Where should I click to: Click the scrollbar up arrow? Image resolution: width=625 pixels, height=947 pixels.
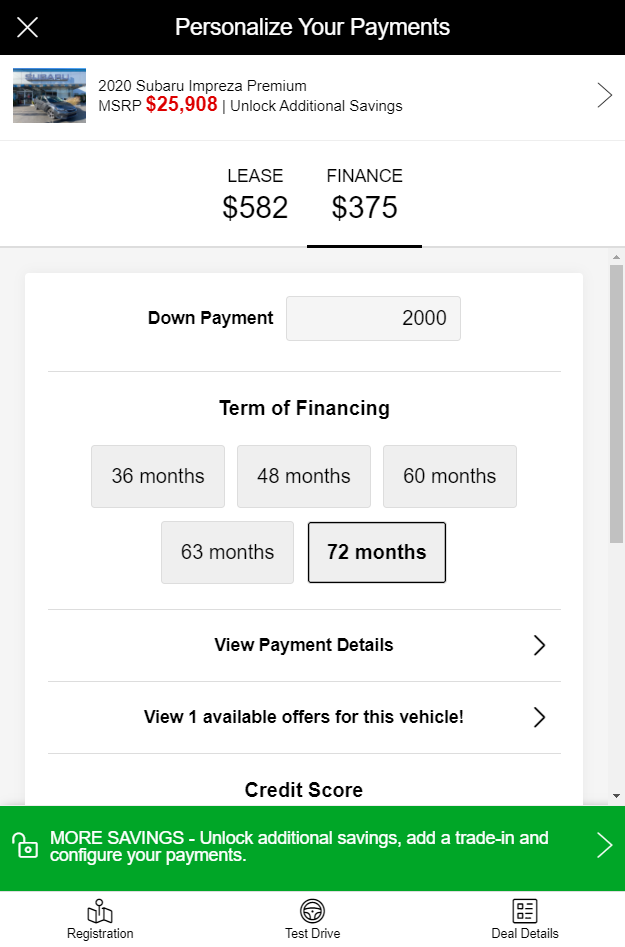point(616,257)
